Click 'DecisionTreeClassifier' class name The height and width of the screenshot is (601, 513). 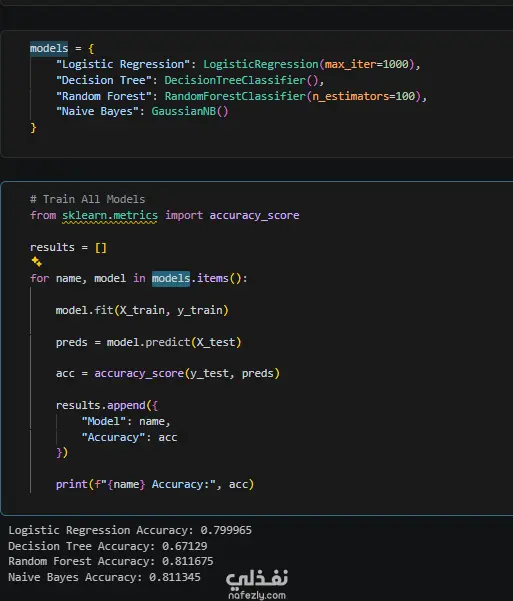tap(235, 80)
